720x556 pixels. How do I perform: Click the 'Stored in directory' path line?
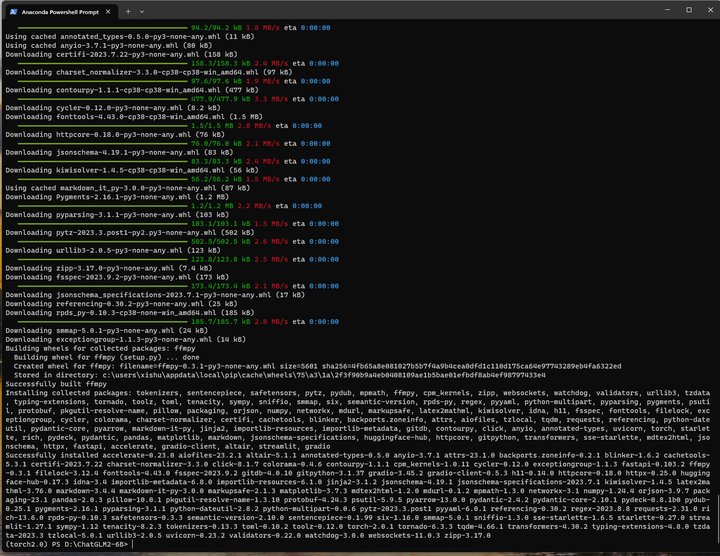point(280,375)
